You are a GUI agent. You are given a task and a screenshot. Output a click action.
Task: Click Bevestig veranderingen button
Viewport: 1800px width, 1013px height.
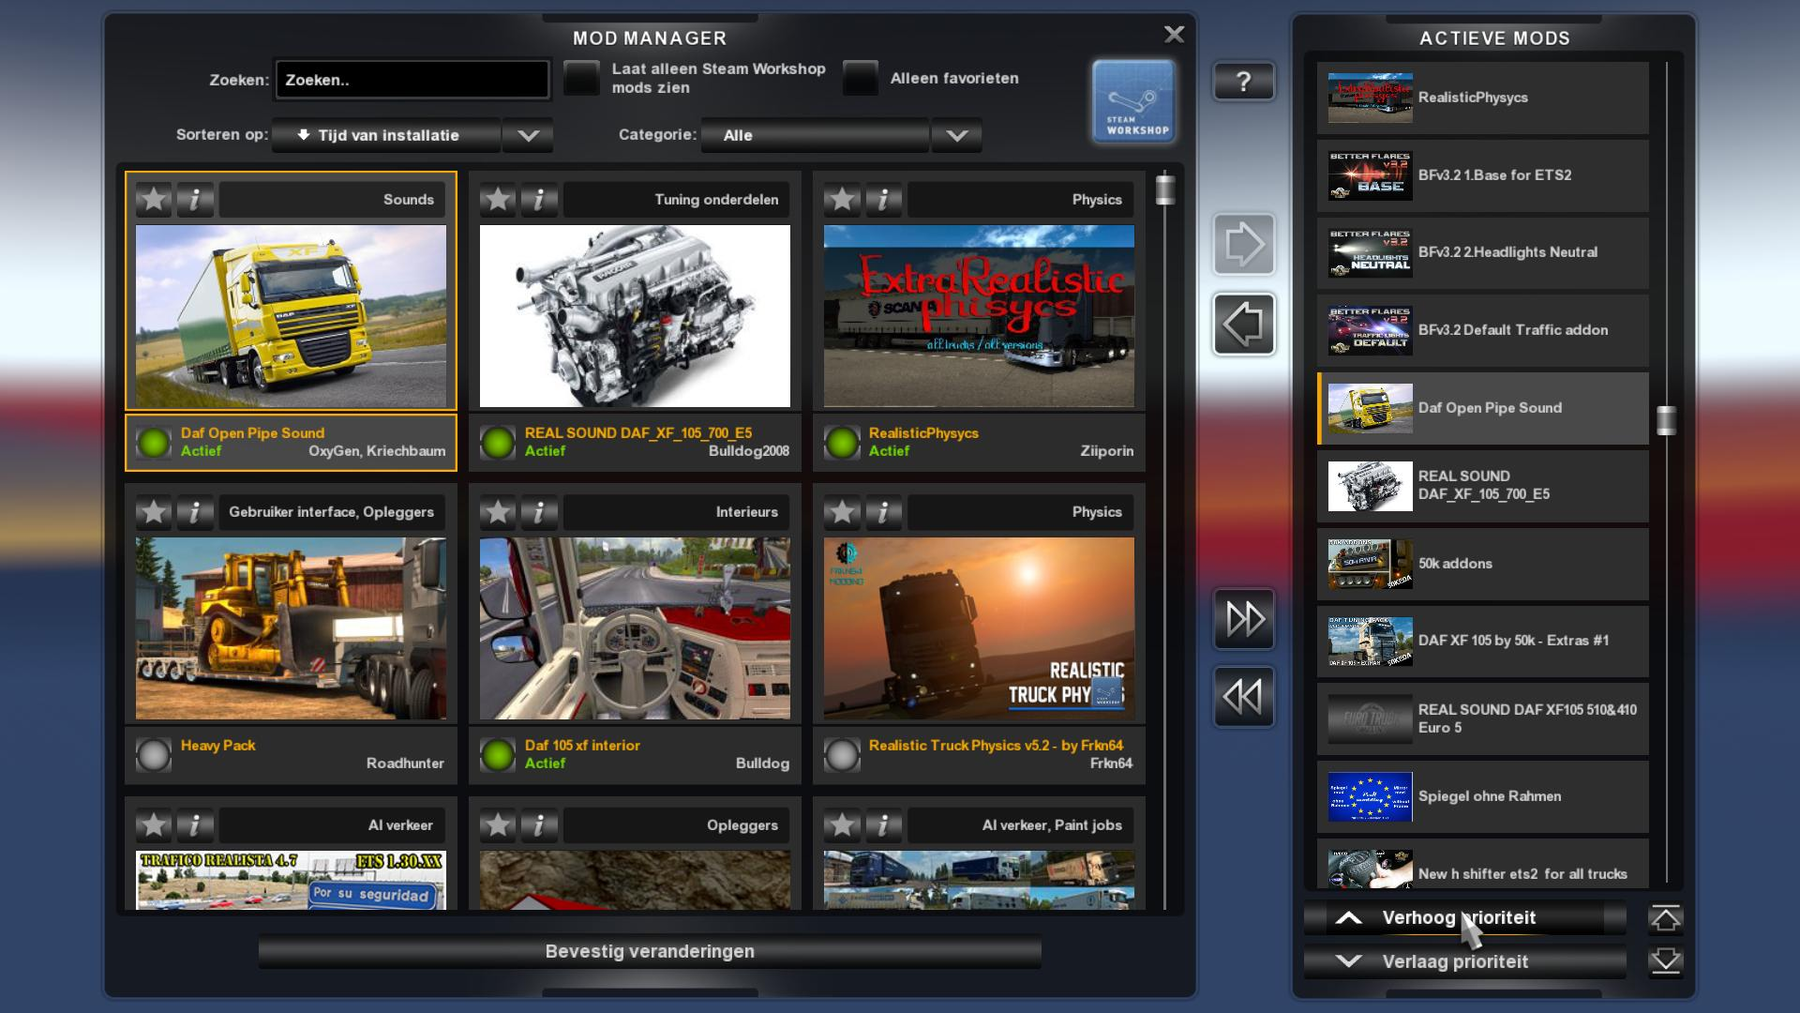tap(650, 951)
